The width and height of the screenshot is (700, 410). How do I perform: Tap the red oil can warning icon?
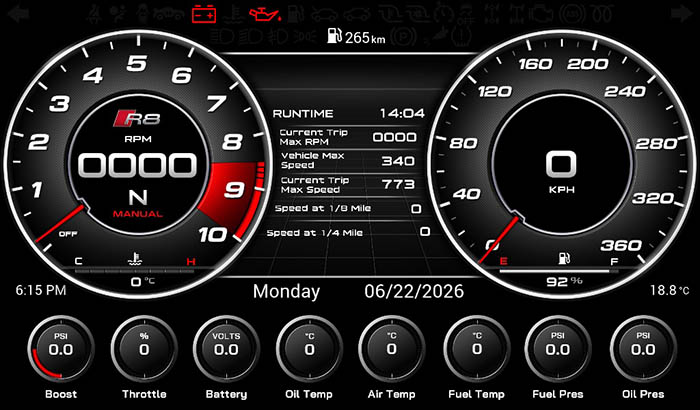tap(266, 14)
